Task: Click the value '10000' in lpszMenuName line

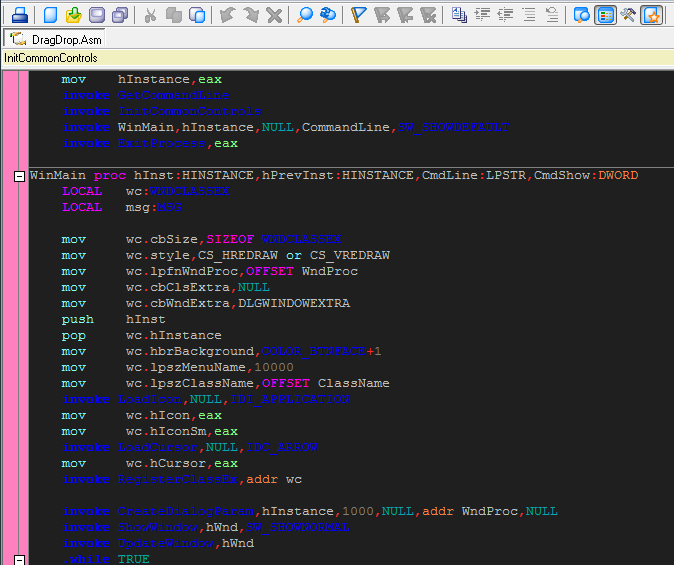Action: 274,368
